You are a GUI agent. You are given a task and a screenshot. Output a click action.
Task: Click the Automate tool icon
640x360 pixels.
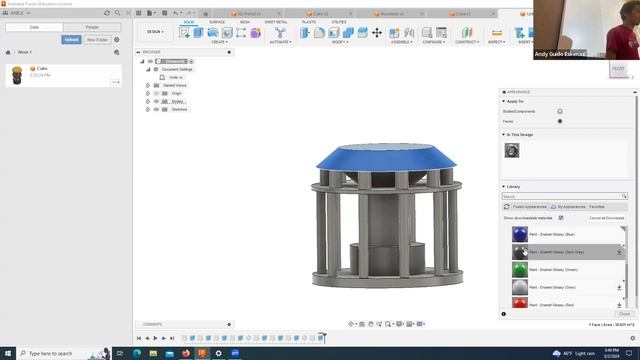(x=280, y=33)
